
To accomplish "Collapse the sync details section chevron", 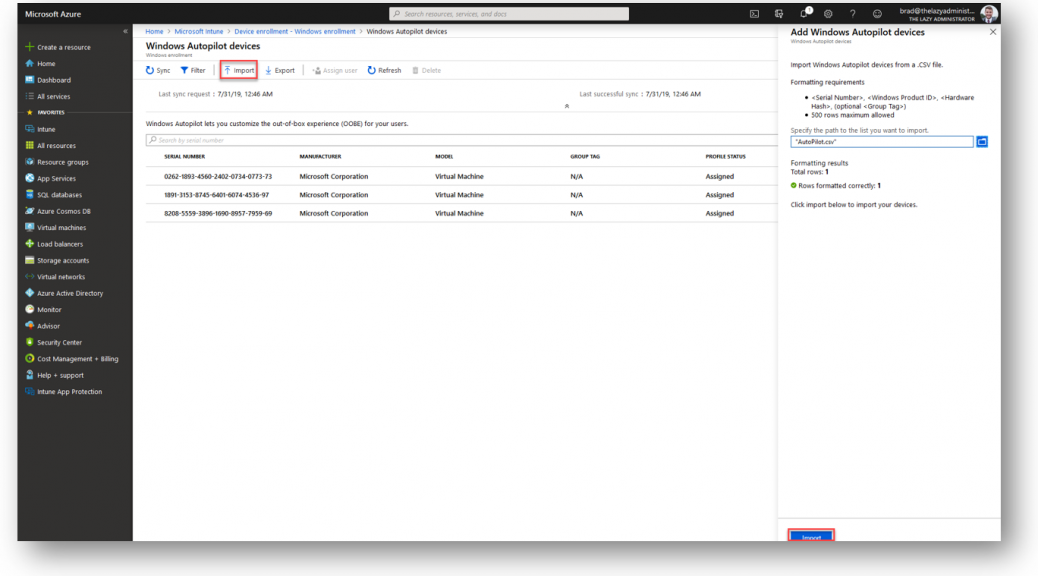I will 567,106.
